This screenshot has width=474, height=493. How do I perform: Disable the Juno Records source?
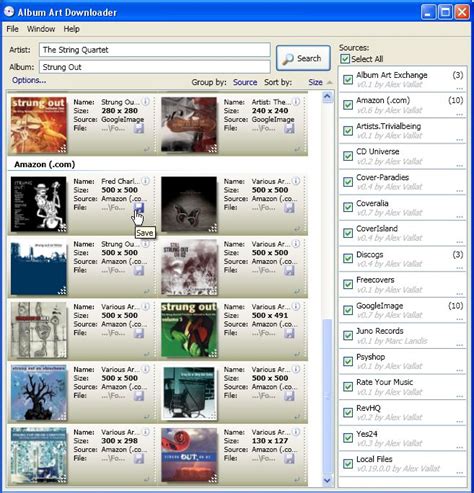tap(348, 335)
